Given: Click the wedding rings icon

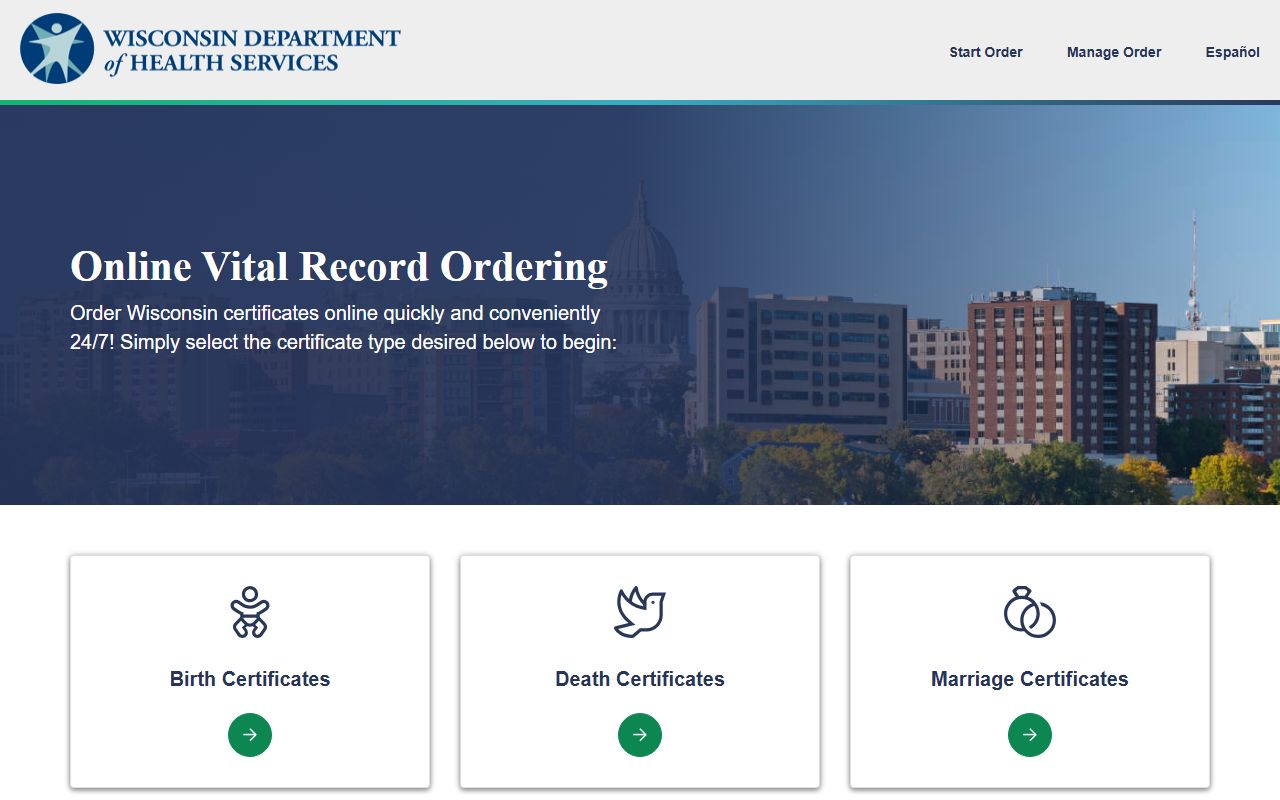Looking at the screenshot, I should [x=1029, y=612].
